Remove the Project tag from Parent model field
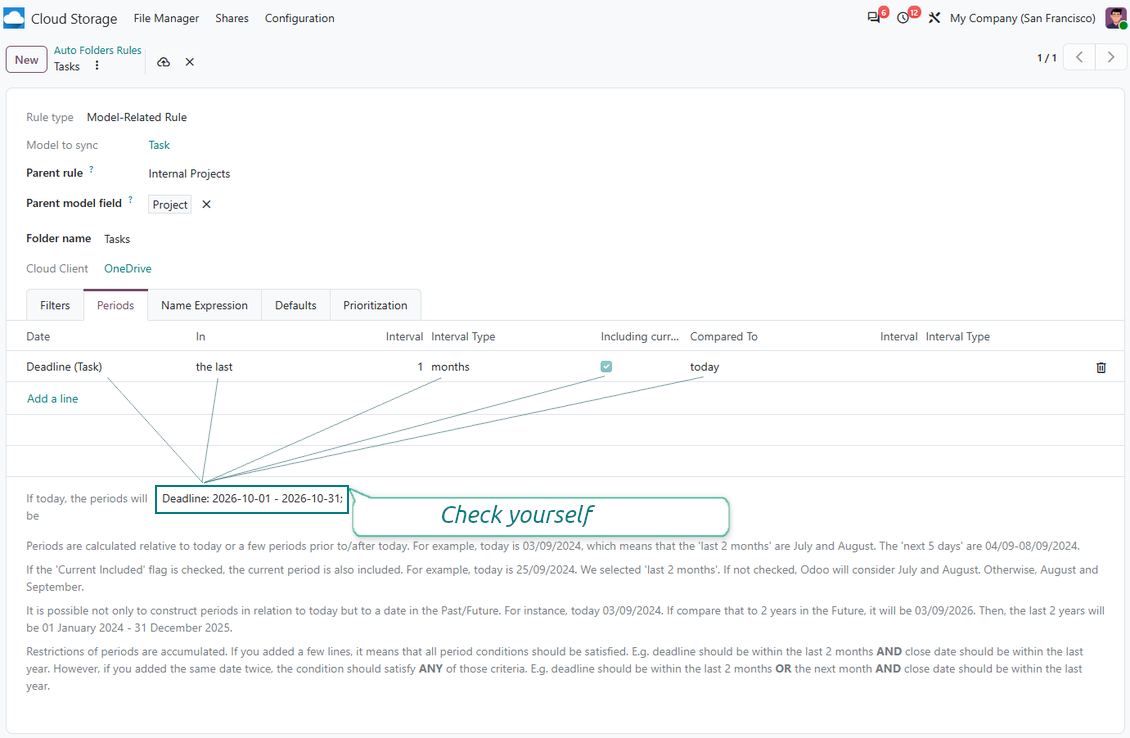 [207, 205]
